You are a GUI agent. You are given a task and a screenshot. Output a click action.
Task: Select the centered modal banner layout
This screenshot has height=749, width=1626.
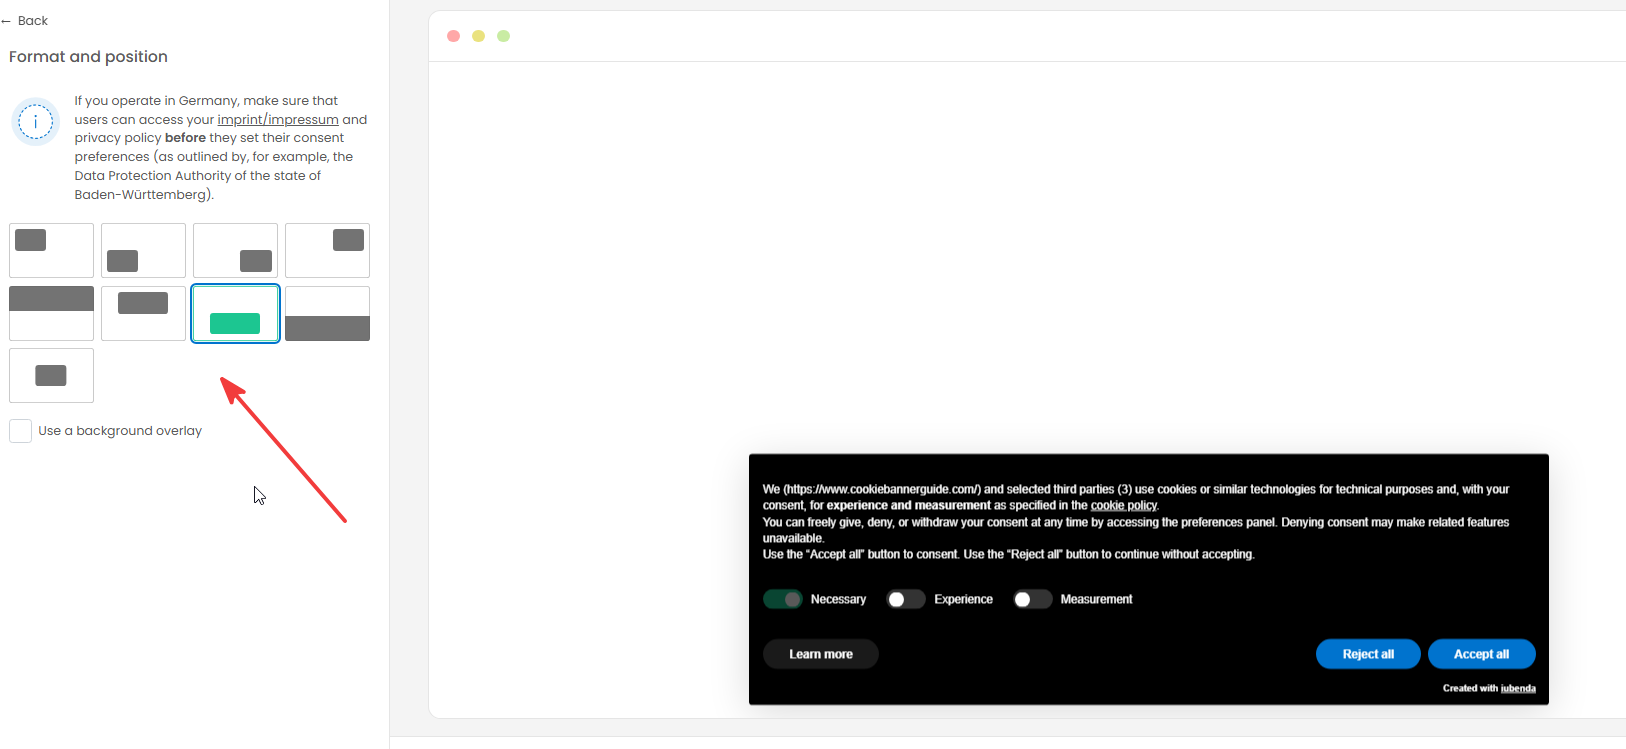51,376
